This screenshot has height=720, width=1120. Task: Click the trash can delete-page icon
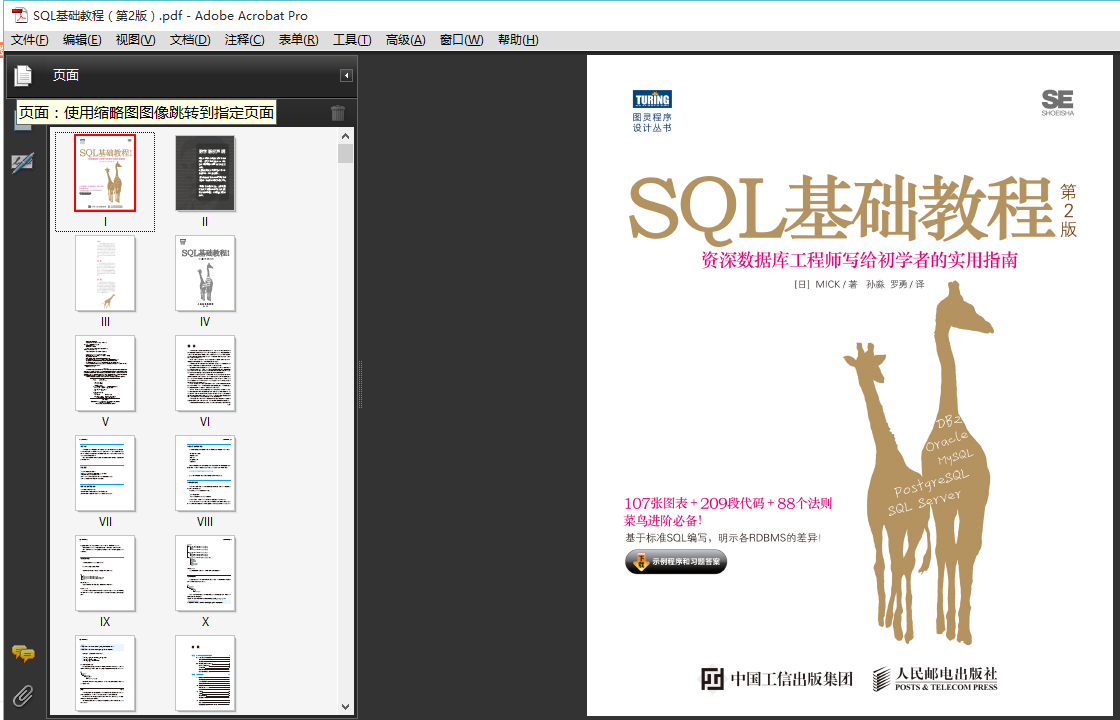coord(338,112)
